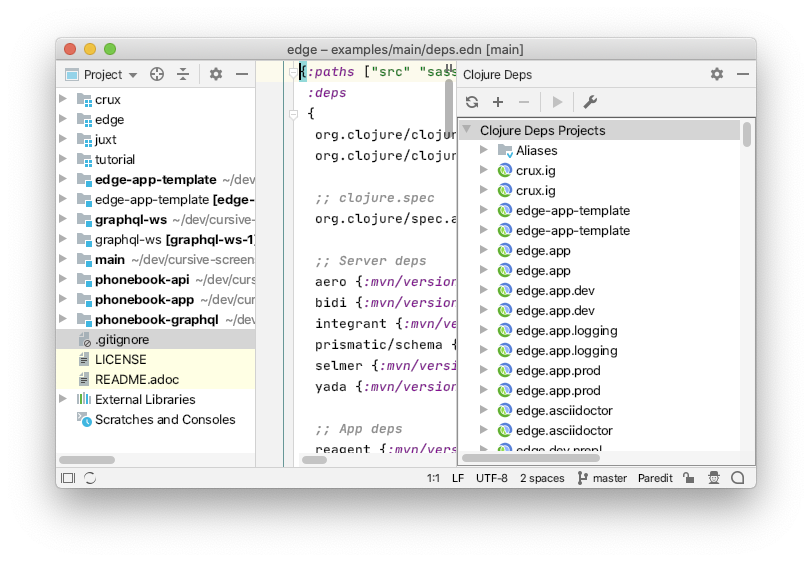Click the tool windows toggle icon in status bar
The height and width of the screenshot is (562, 812).
pyautogui.click(x=68, y=478)
